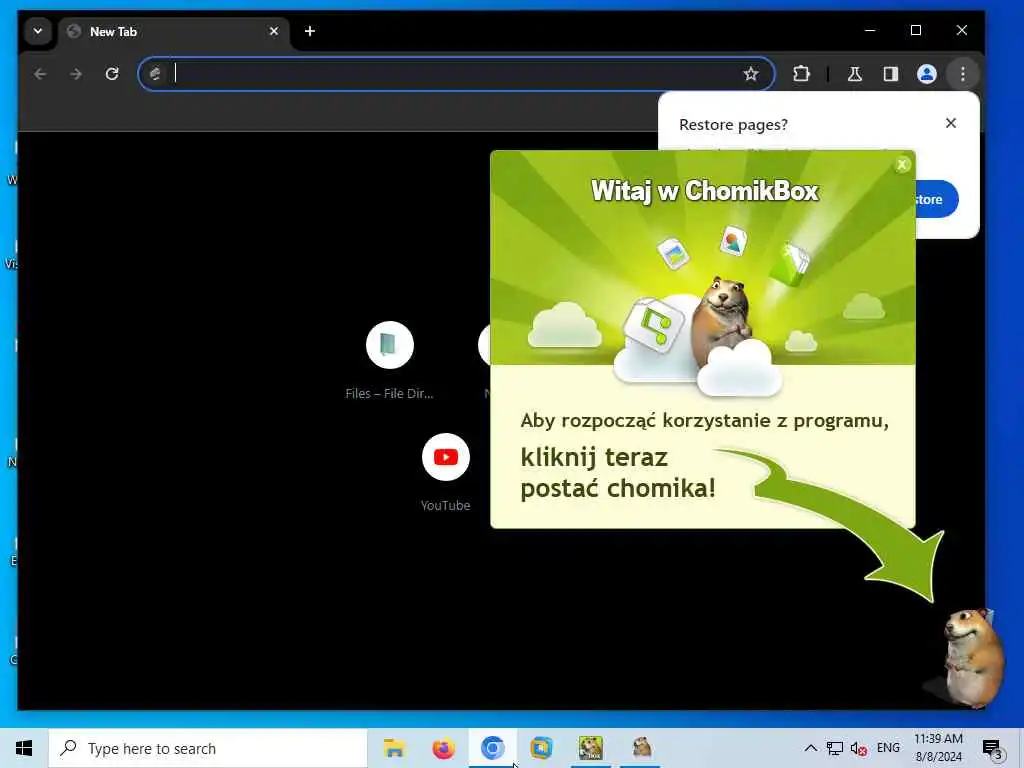The width and height of the screenshot is (1024, 768).
Task: Open the blue-yellow window app in taskbar
Action: coord(541,748)
